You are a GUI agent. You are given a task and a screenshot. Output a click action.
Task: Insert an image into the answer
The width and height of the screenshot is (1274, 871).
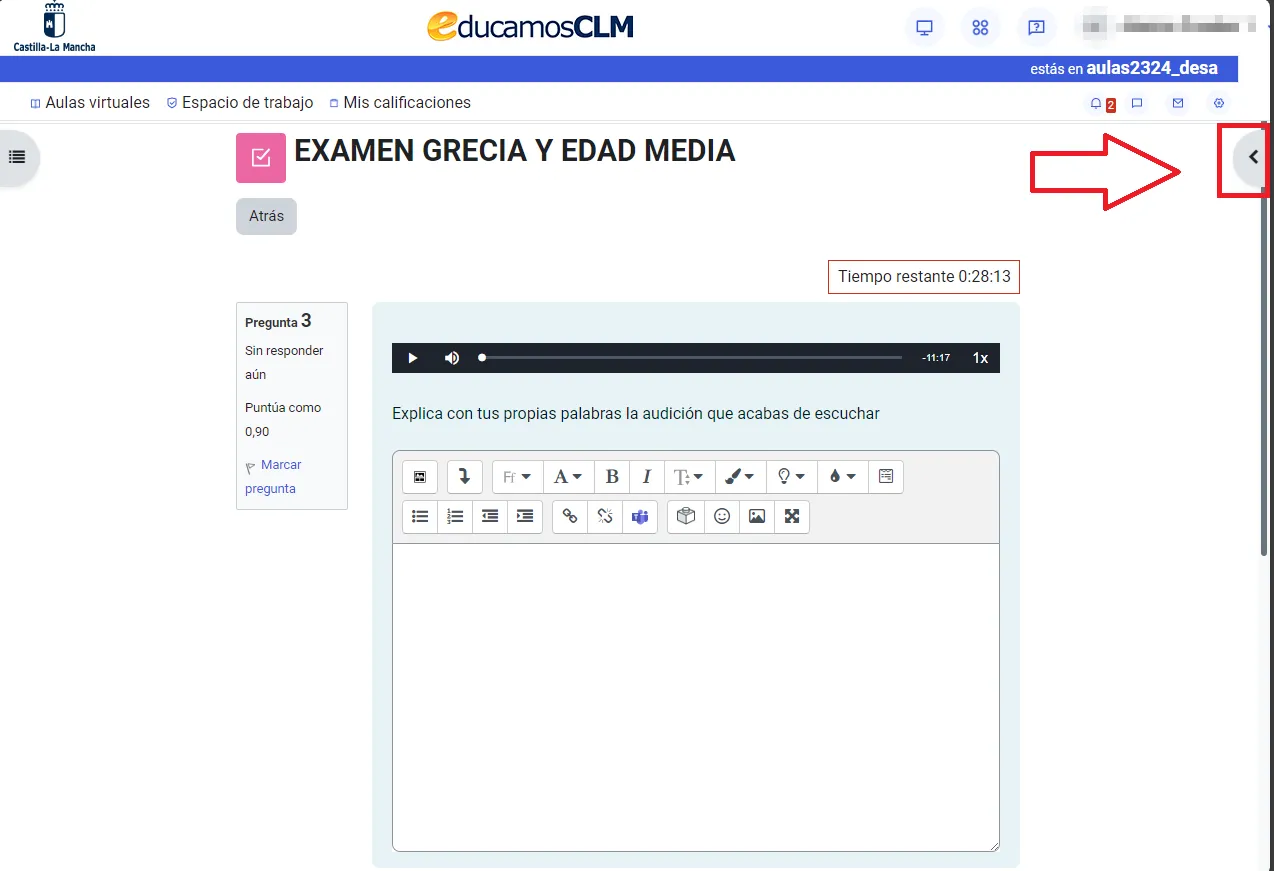point(756,516)
